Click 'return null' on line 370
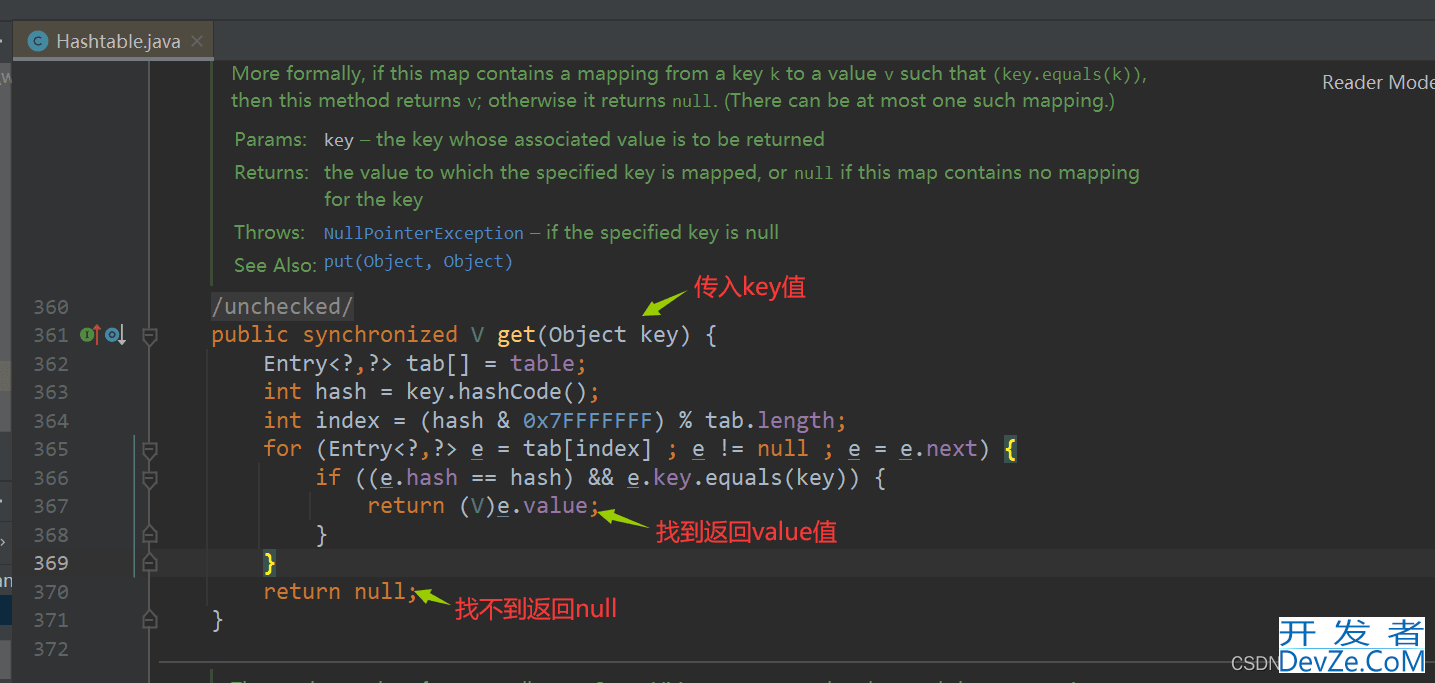The width and height of the screenshot is (1435, 683). [x=334, y=591]
